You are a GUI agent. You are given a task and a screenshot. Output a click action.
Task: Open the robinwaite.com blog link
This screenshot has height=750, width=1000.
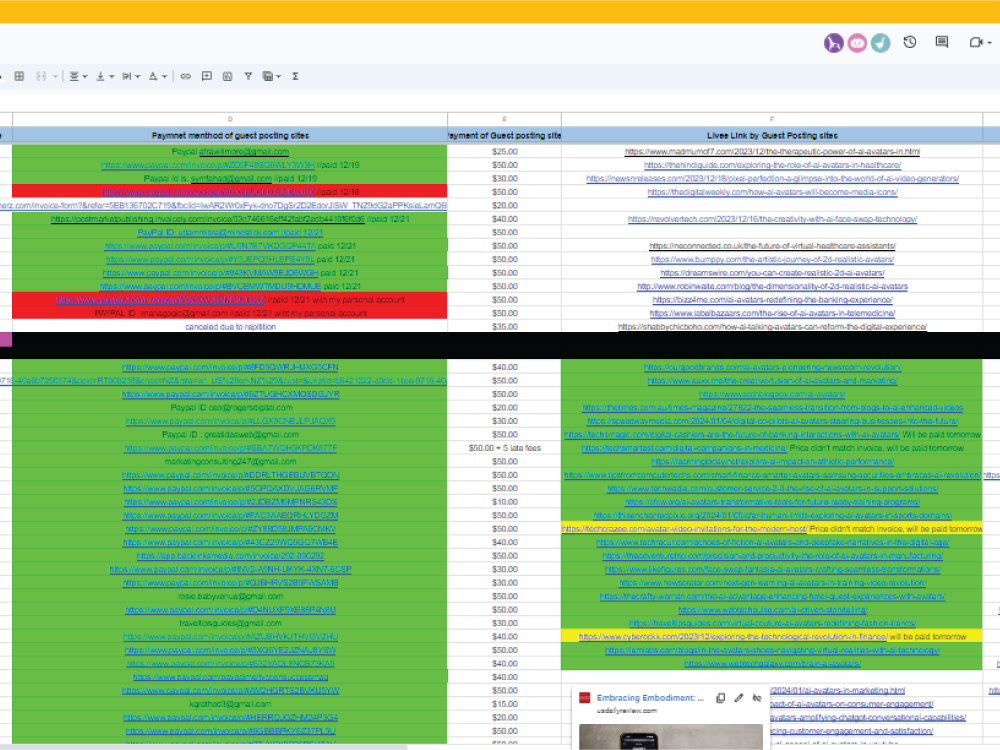(772, 286)
